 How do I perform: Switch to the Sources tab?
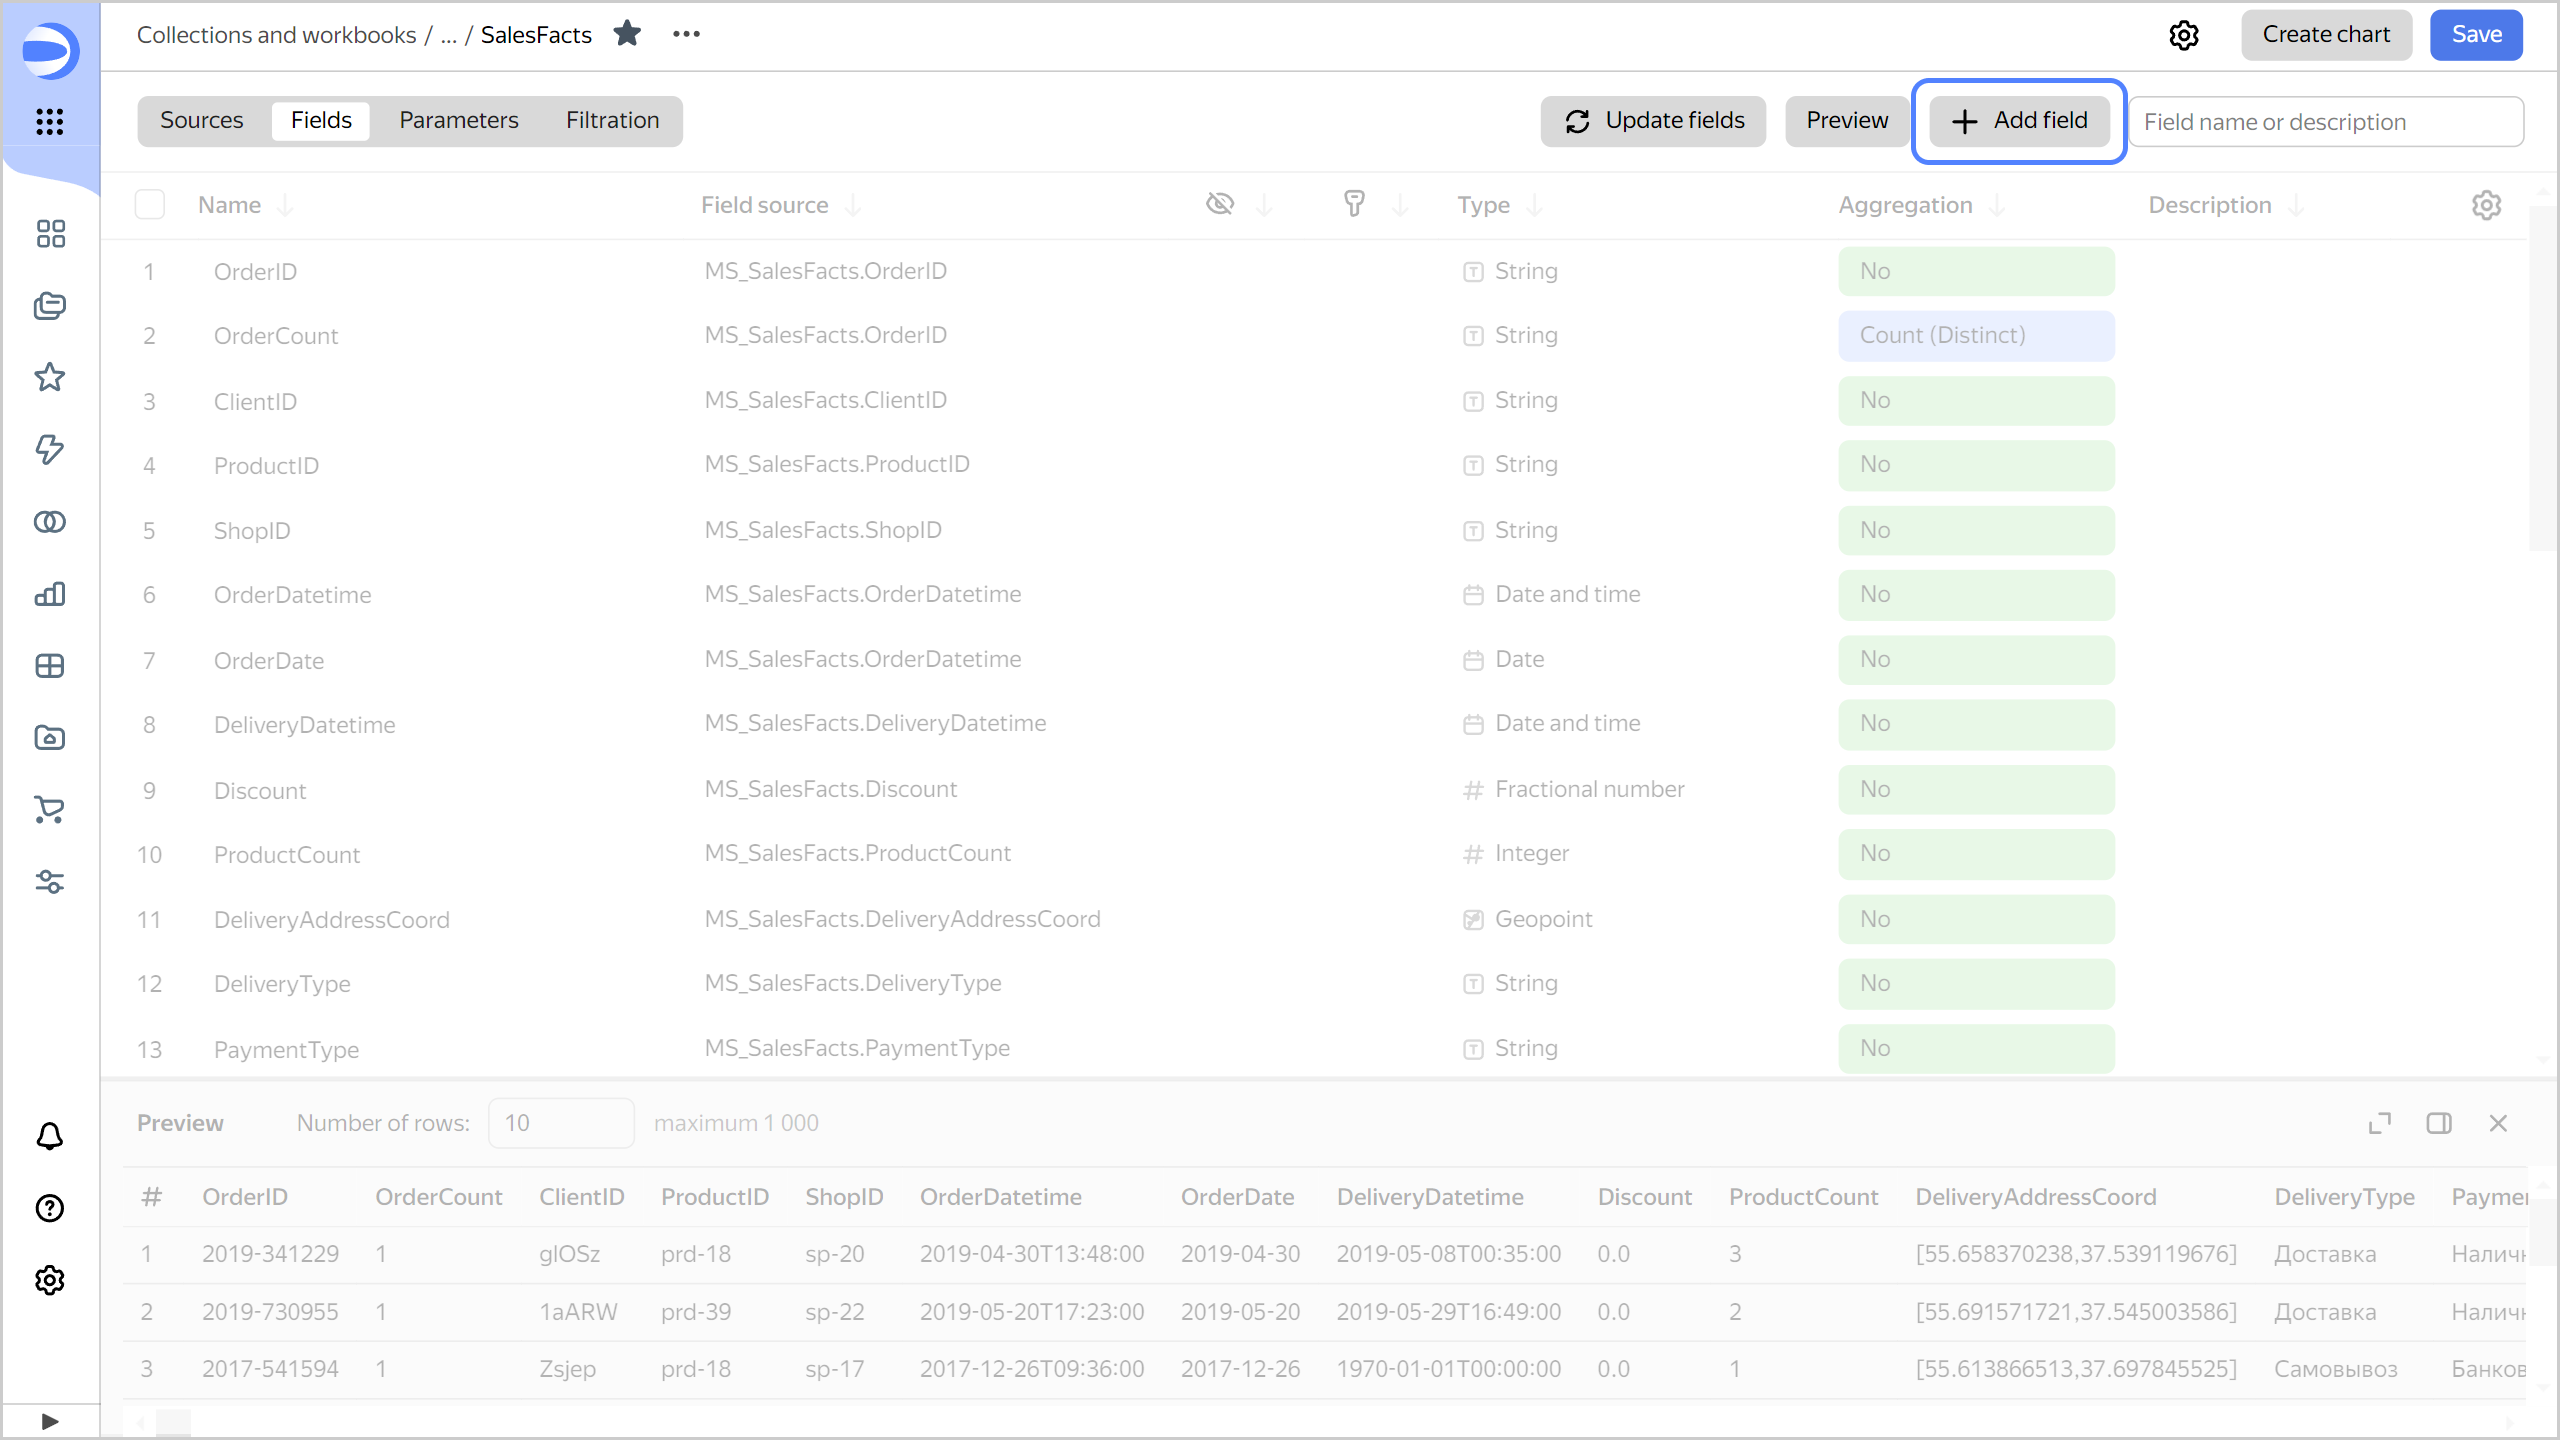click(202, 120)
